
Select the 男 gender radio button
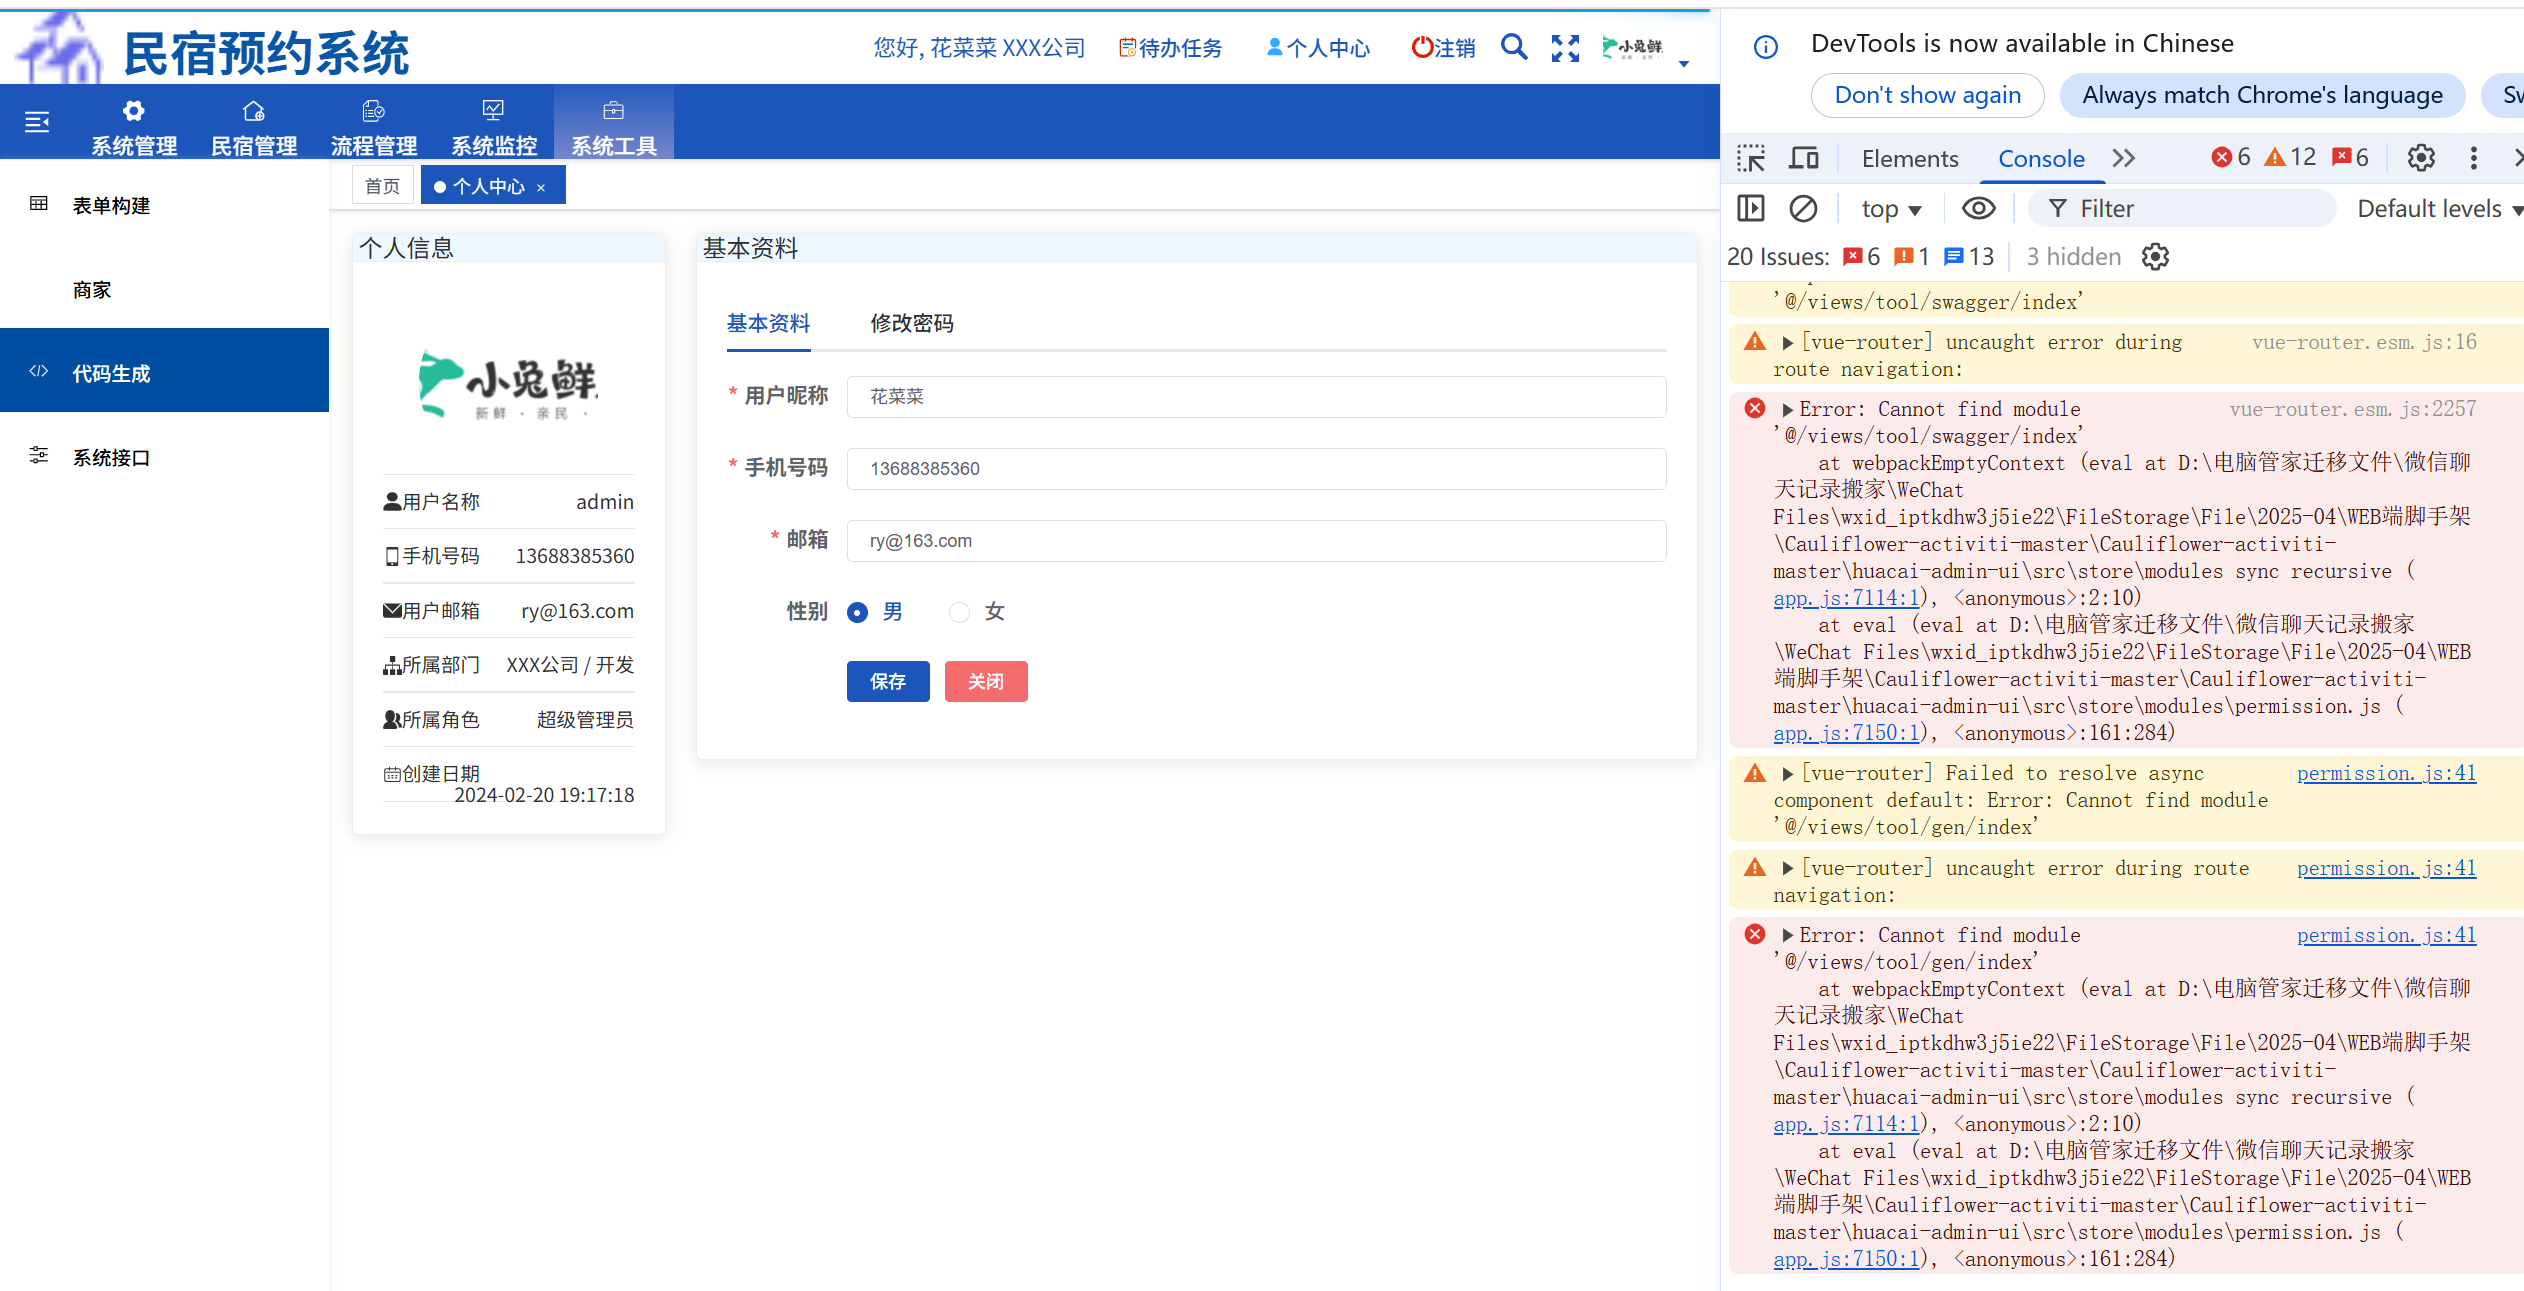[857, 612]
